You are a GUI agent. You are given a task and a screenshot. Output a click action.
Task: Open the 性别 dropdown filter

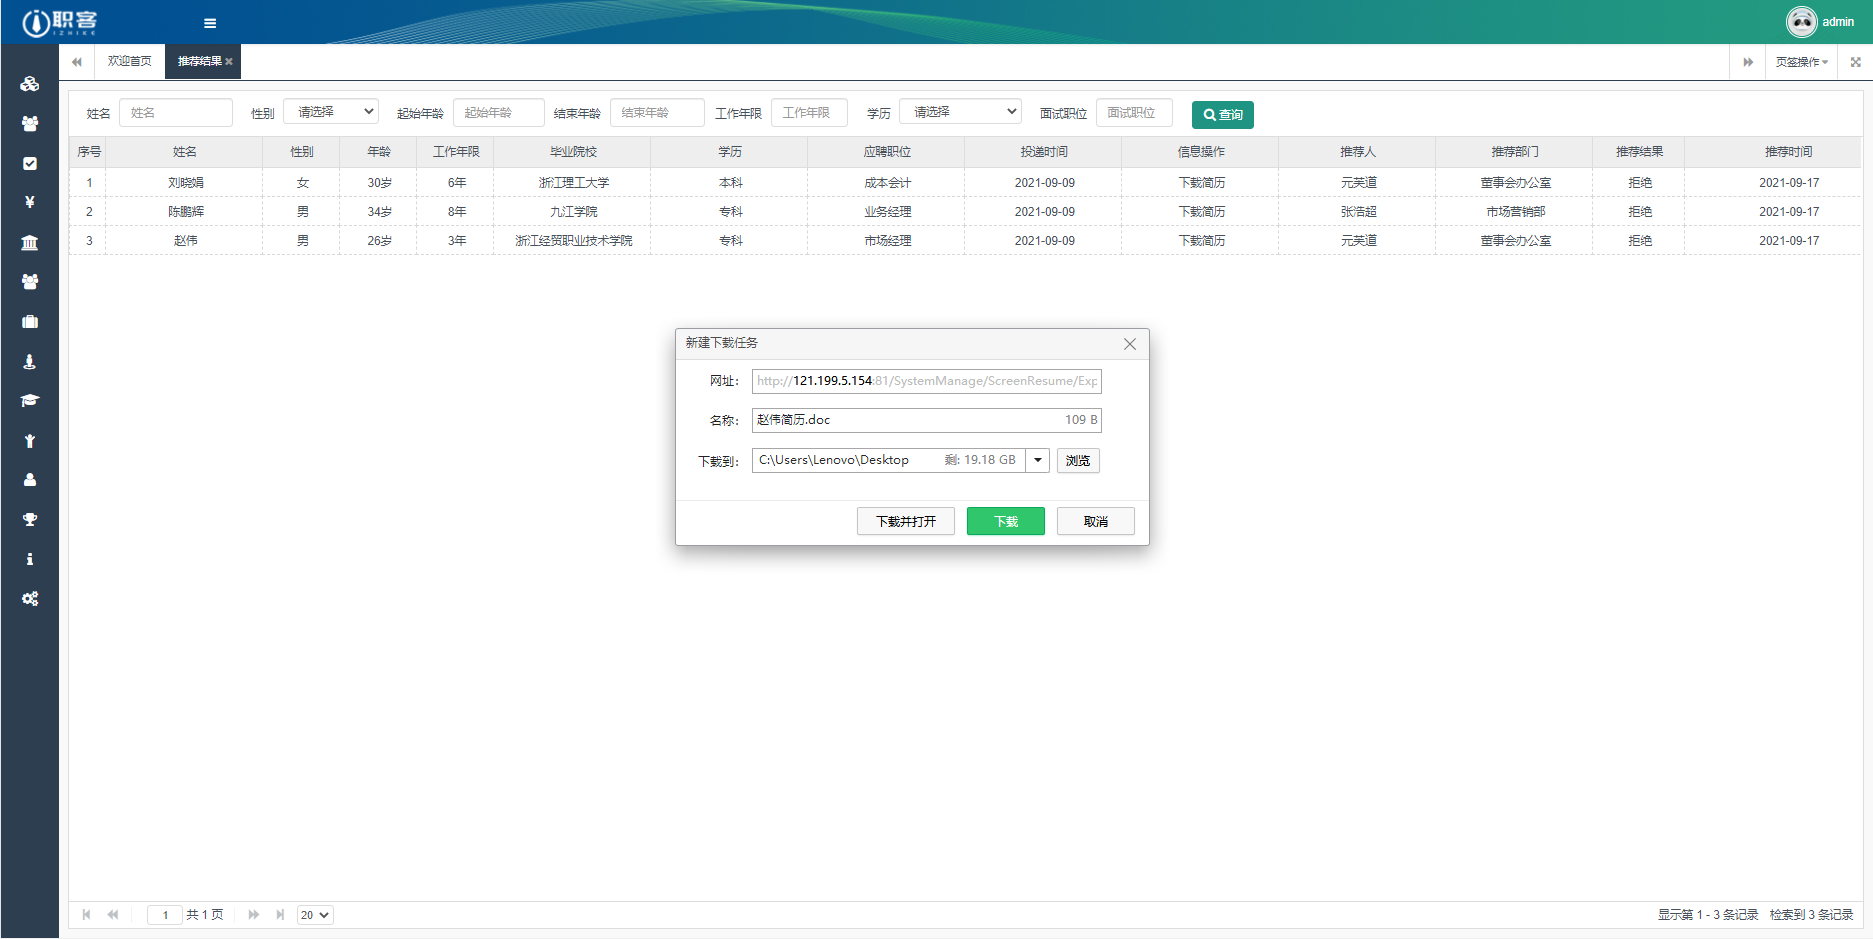(x=331, y=112)
